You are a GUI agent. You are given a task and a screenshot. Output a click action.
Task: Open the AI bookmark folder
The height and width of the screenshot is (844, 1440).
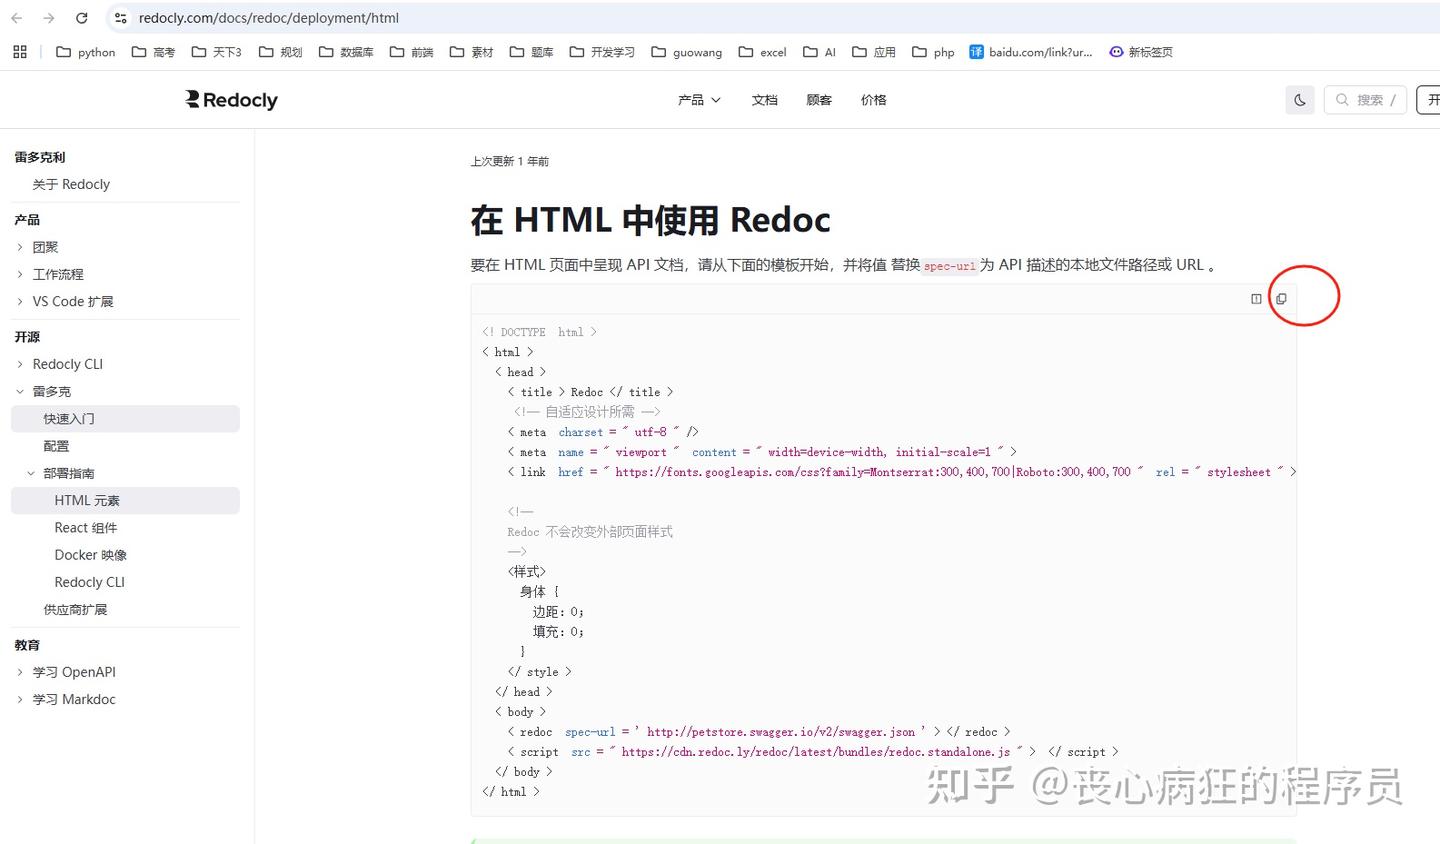point(820,52)
